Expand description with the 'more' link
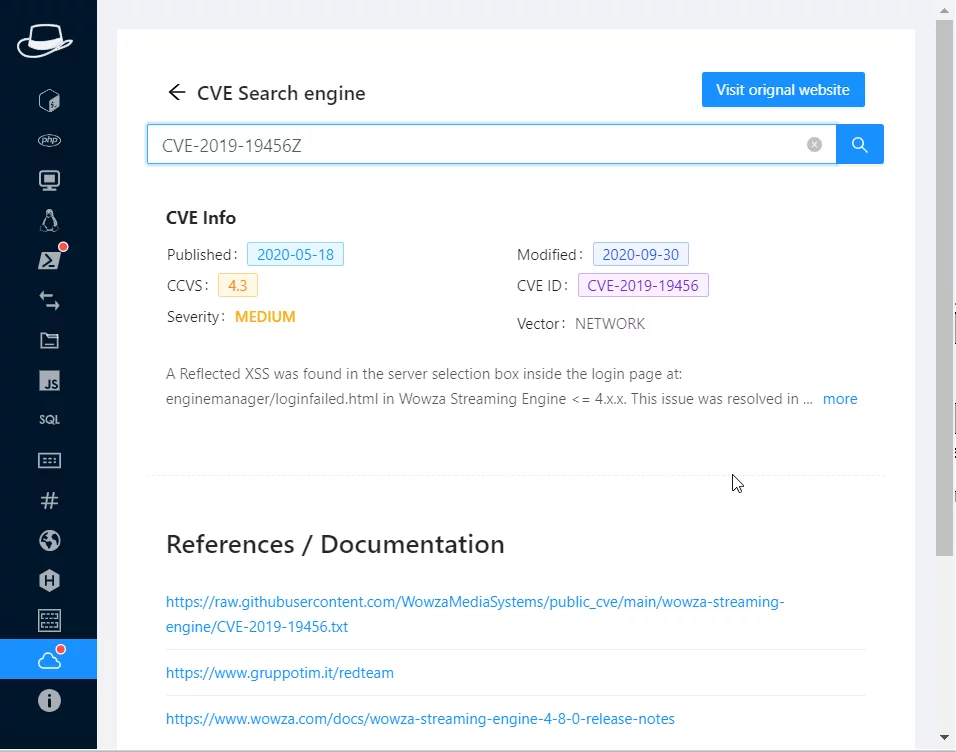956x752 pixels. coord(839,399)
